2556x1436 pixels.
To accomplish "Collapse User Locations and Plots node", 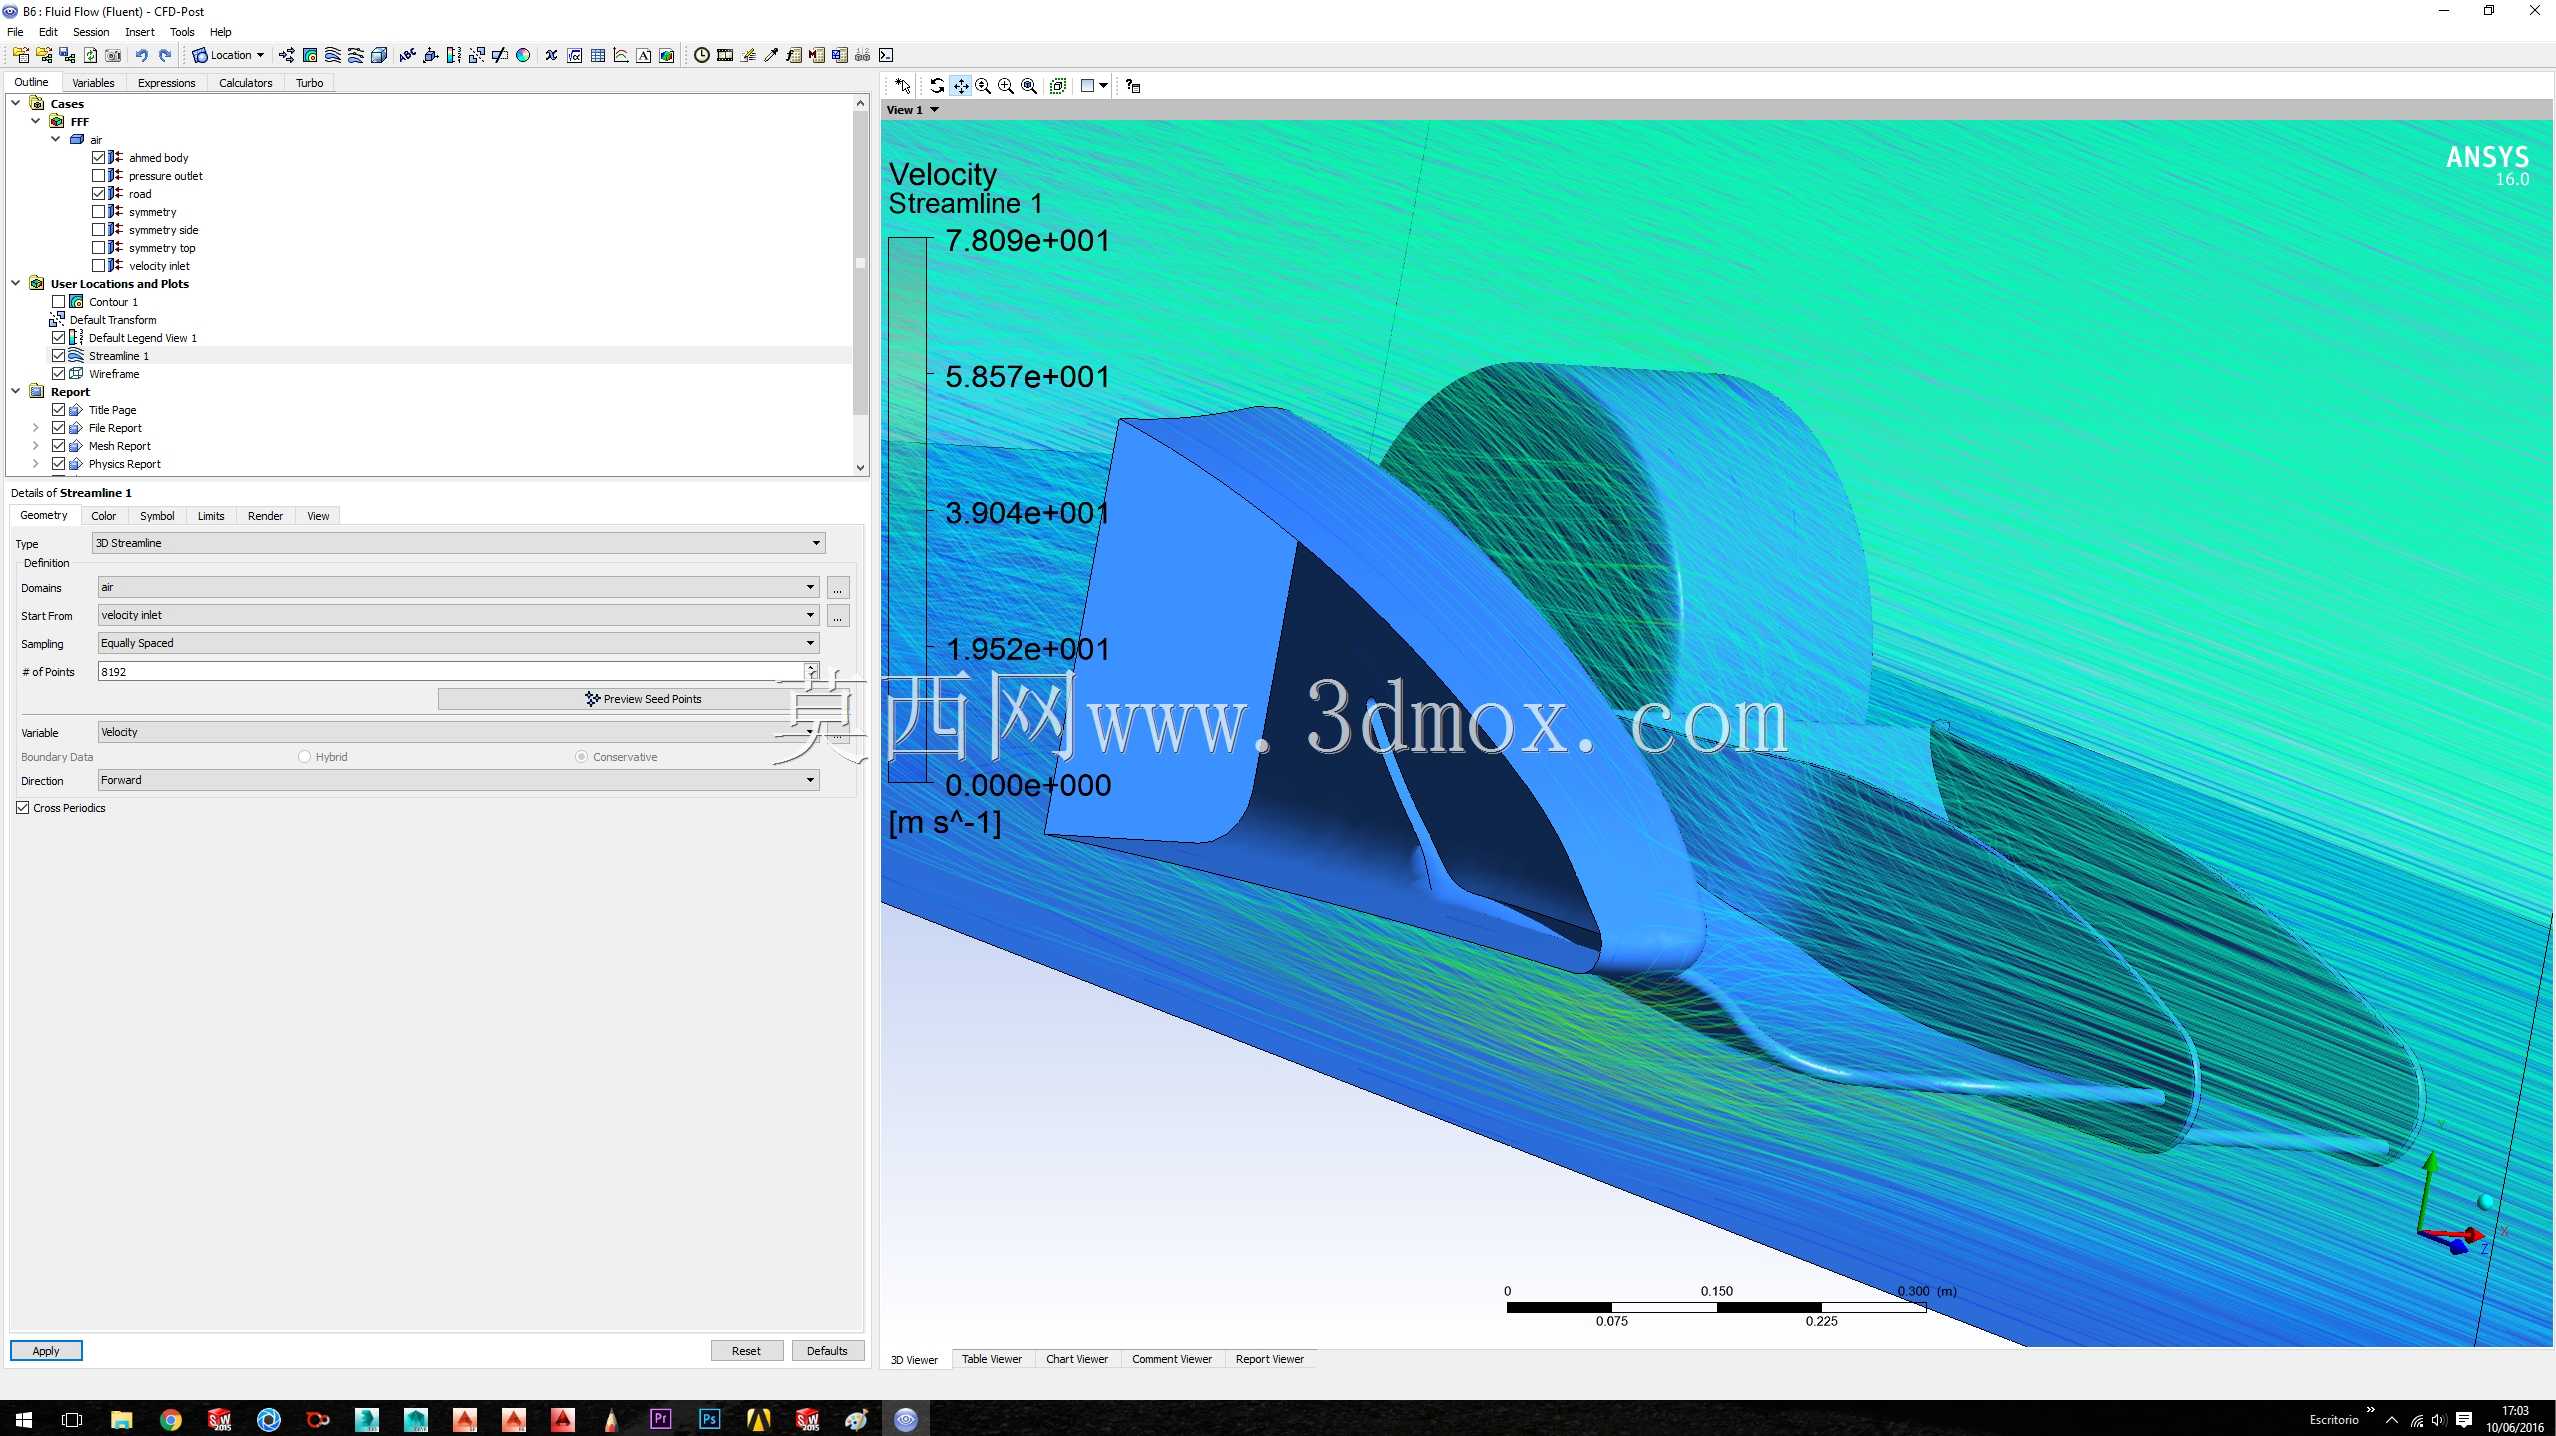I will [x=16, y=283].
